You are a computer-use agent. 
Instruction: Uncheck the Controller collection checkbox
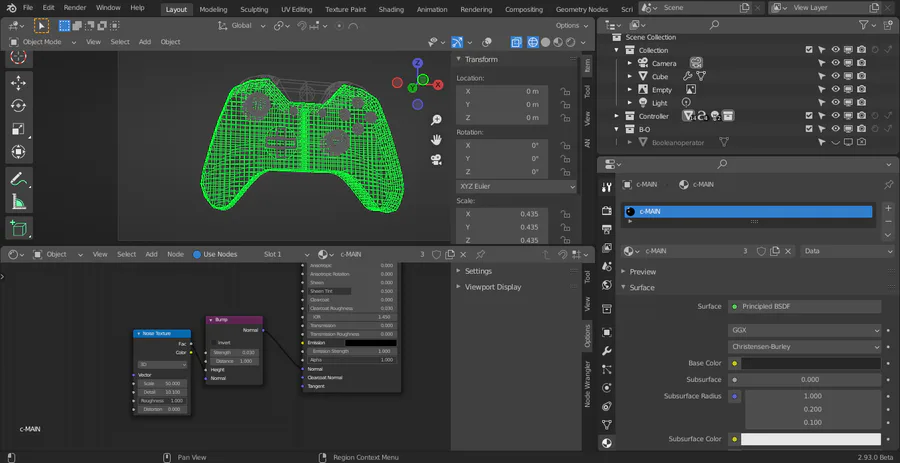(x=809, y=116)
